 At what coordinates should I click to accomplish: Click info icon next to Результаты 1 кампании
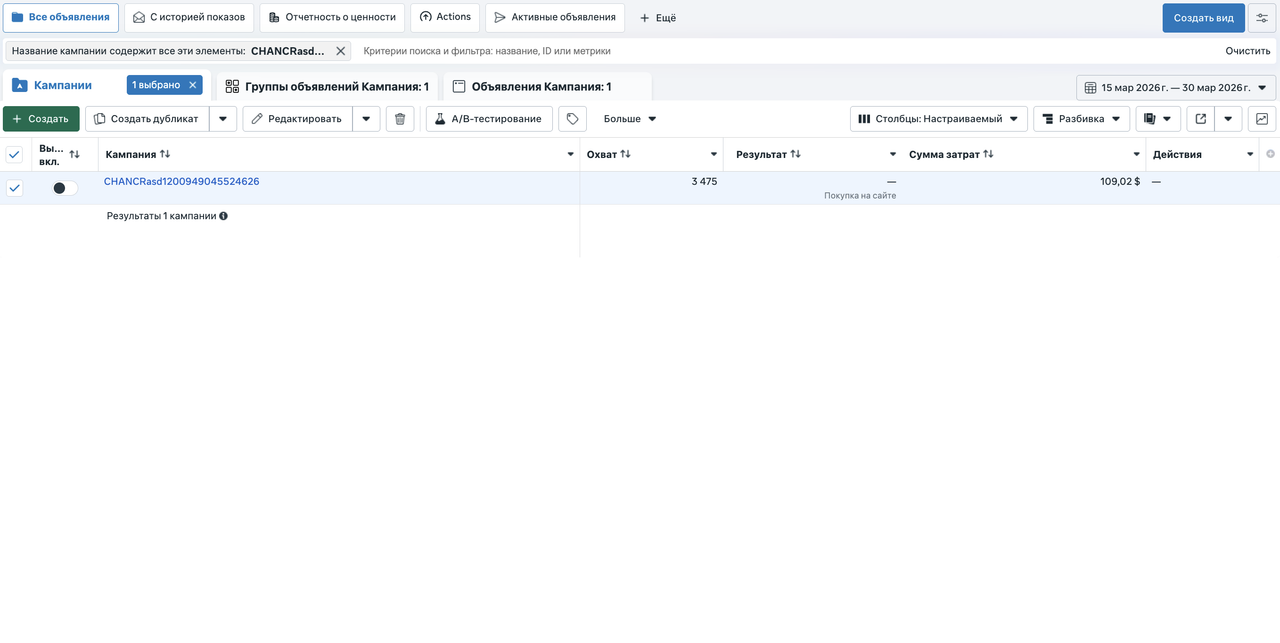tap(223, 216)
